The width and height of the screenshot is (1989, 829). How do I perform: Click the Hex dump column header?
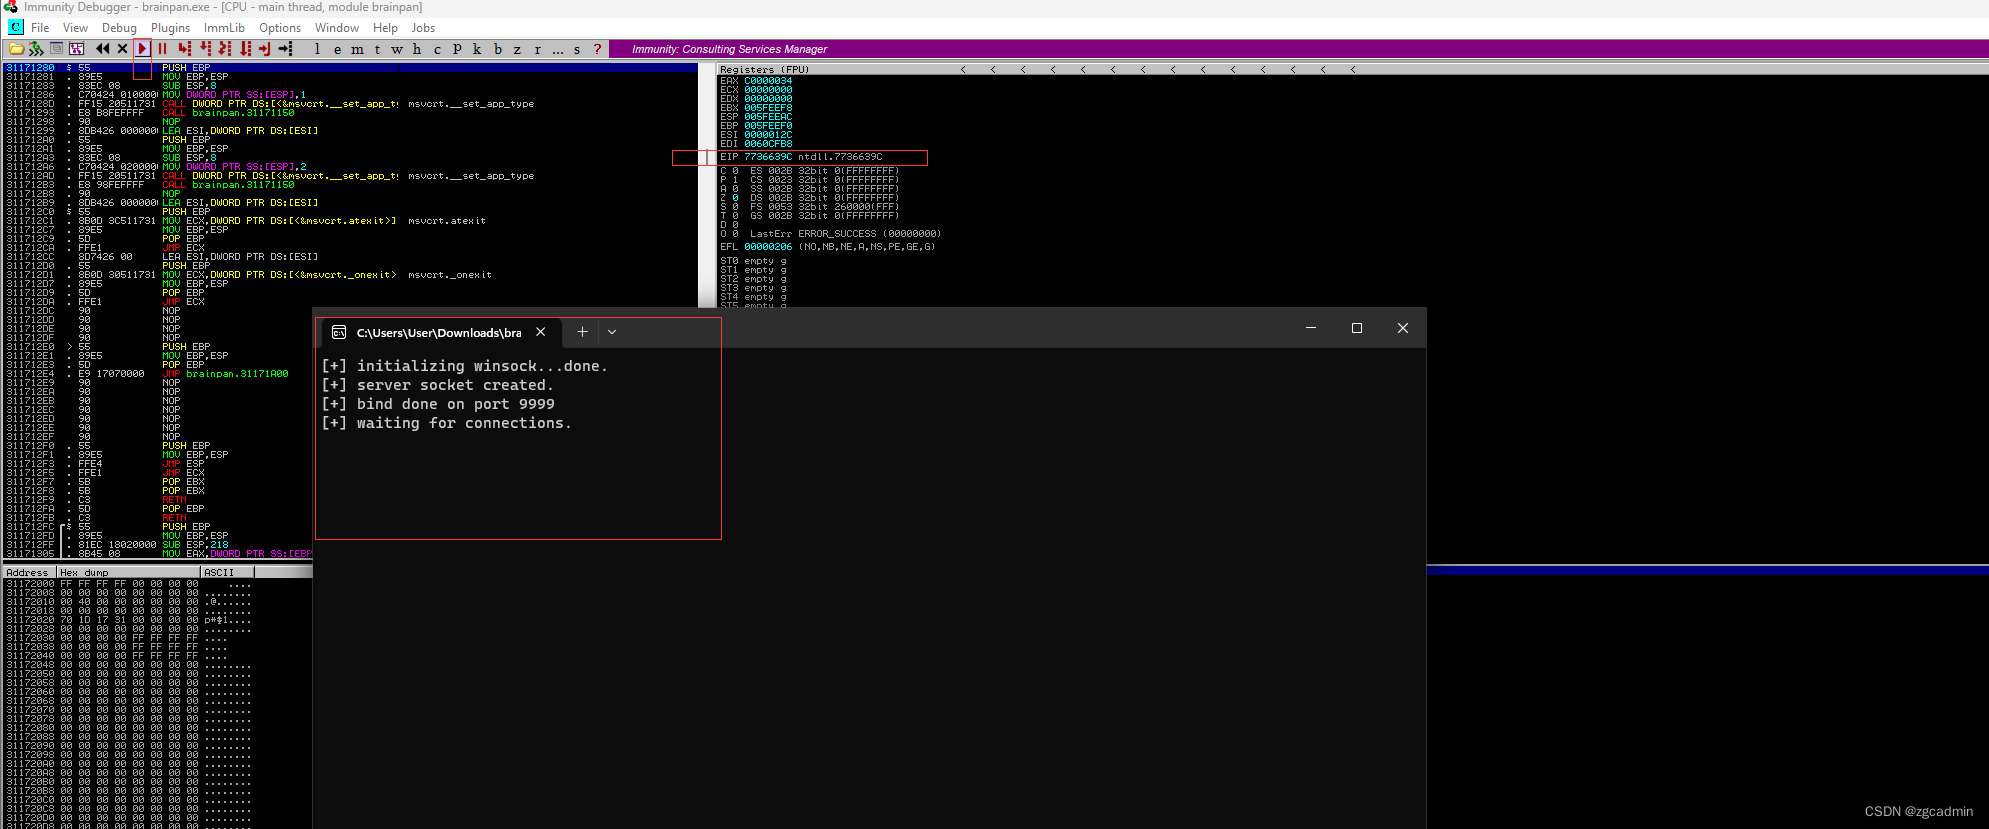[x=128, y=572]
